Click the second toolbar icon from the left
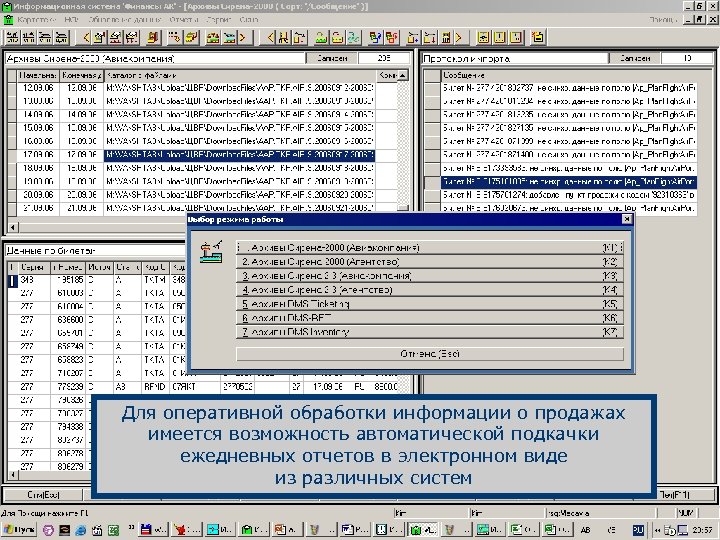The image size is (720, 540). 29,38
